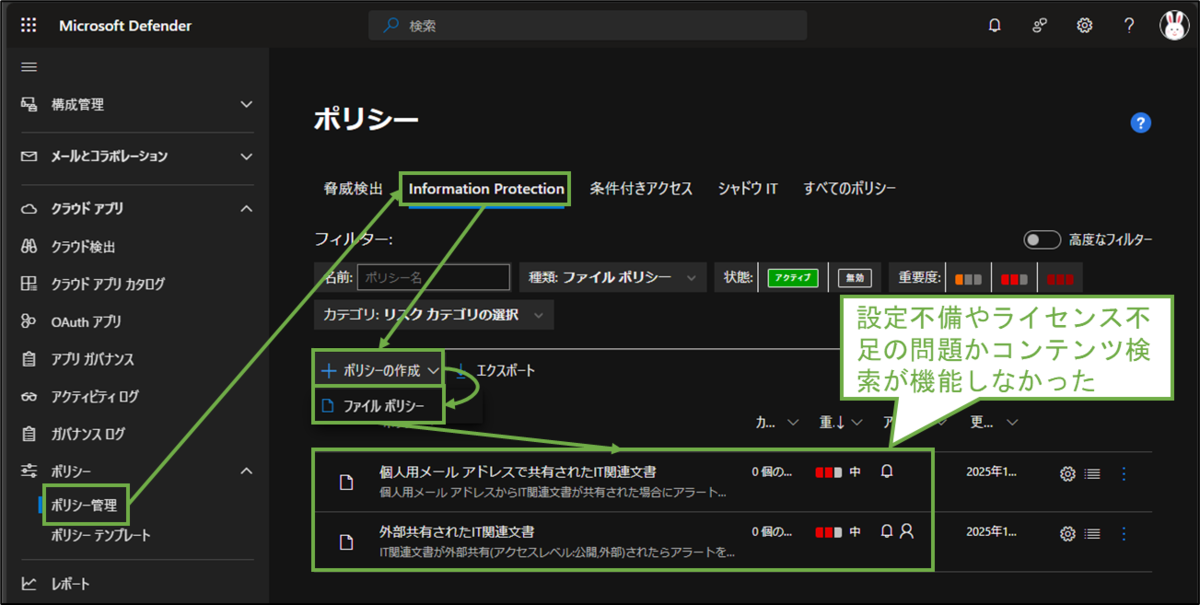
Task: Open OAuth アプリ in sidebar
Action: pyautogui.click(x=85, y=321)
